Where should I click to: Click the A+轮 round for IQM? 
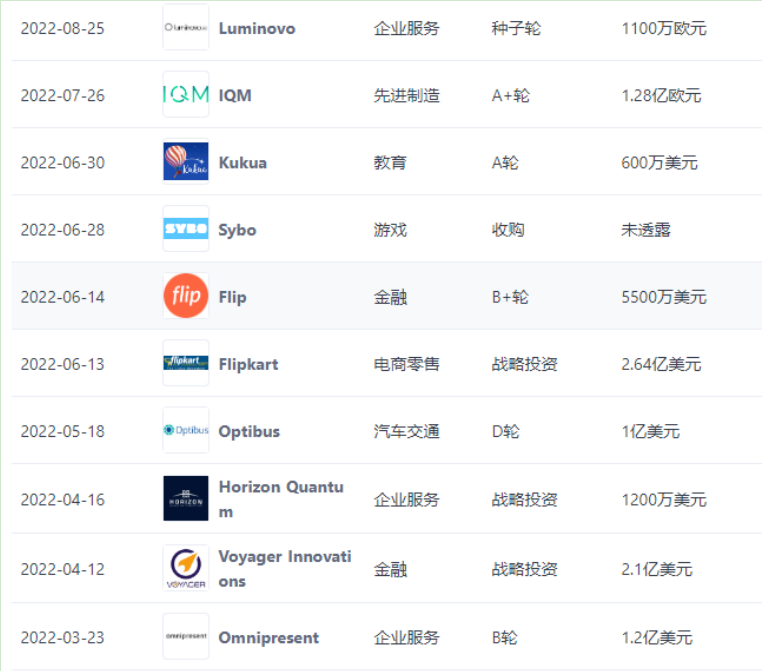(x=511, y=95)
